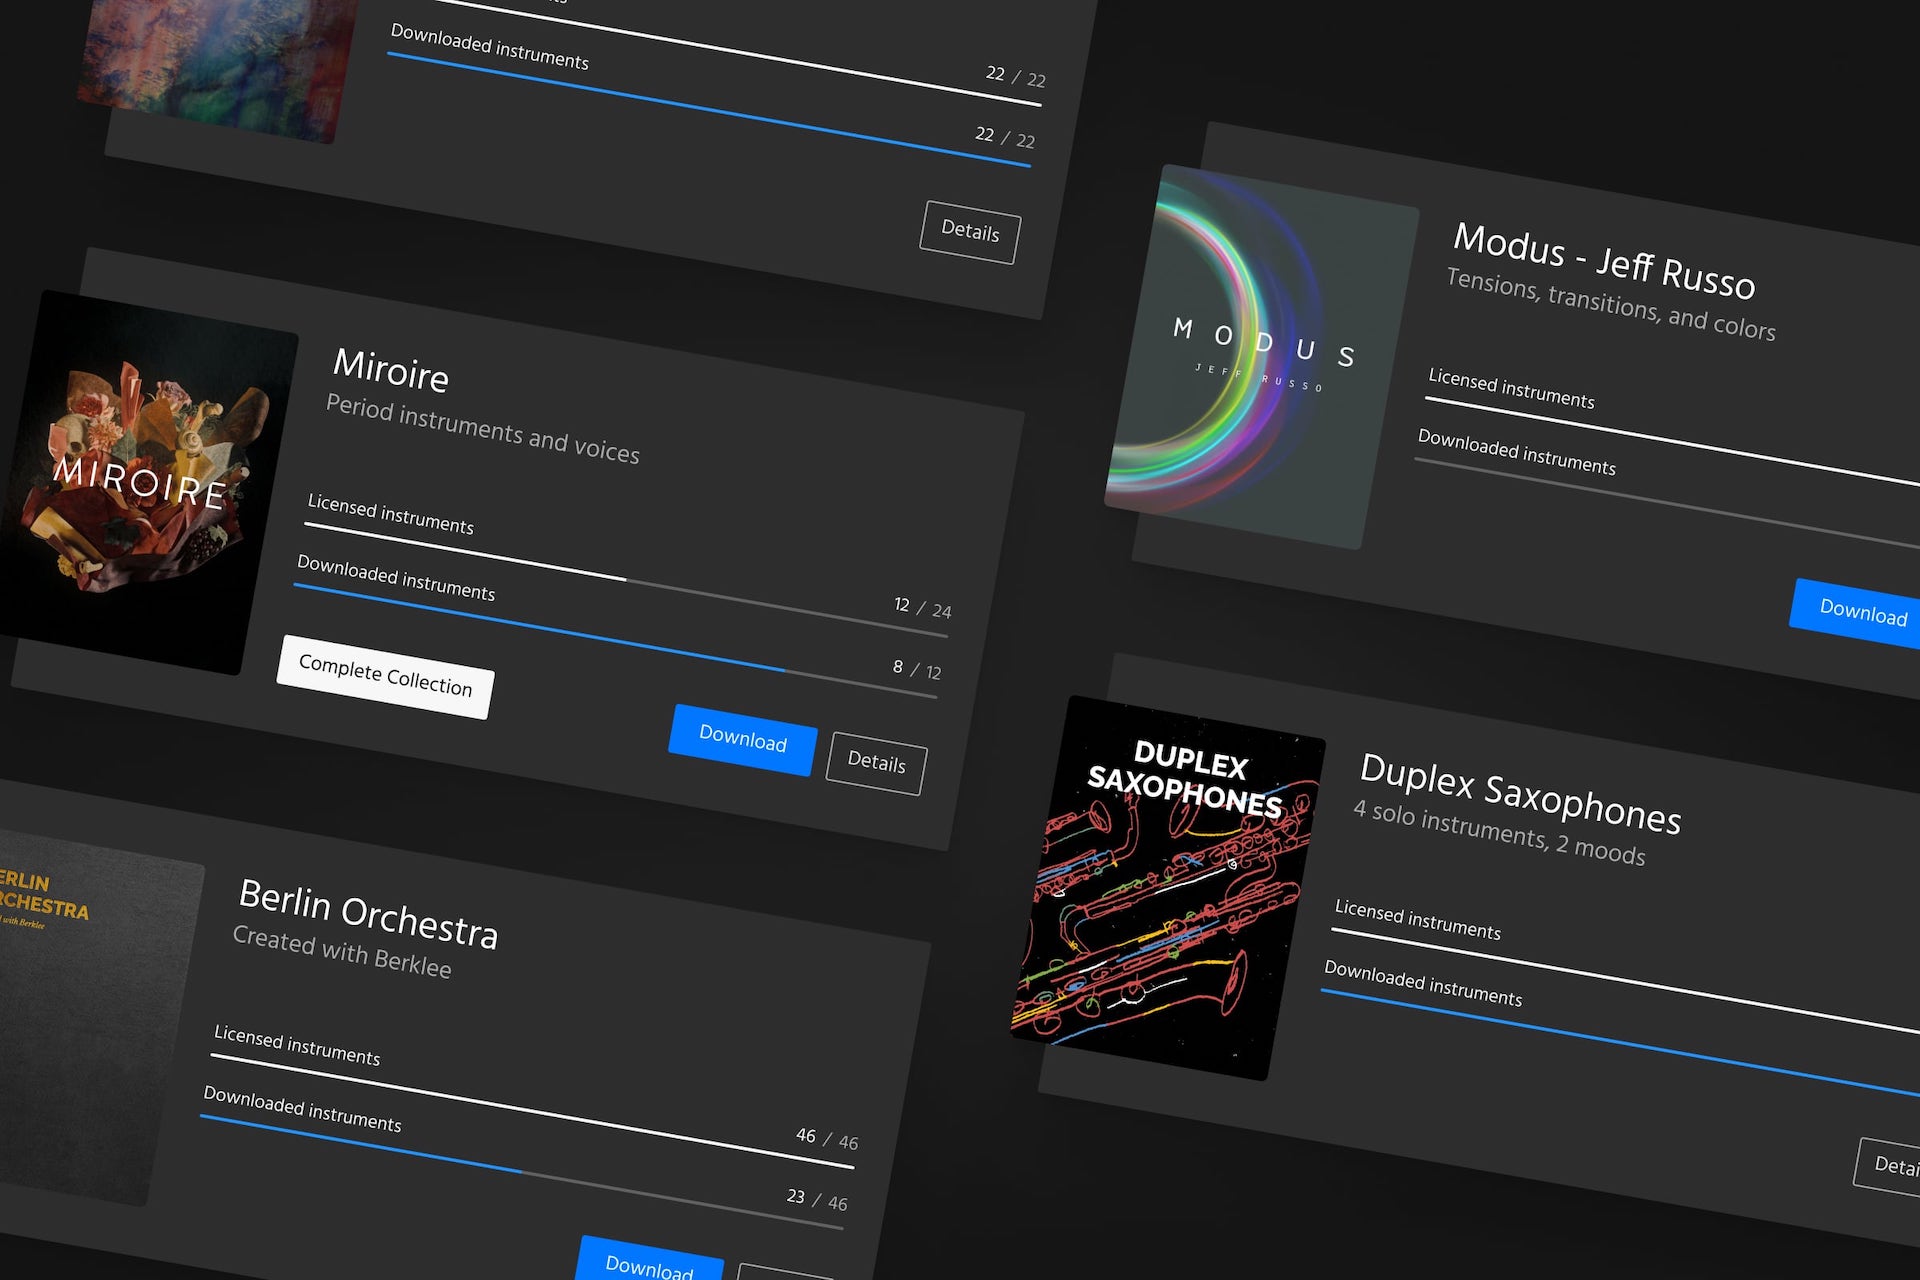Click Duplex Saxophones downloaded progress bar
The height and width of the screenshot is (1280, 1920).
point(1620,1042)
